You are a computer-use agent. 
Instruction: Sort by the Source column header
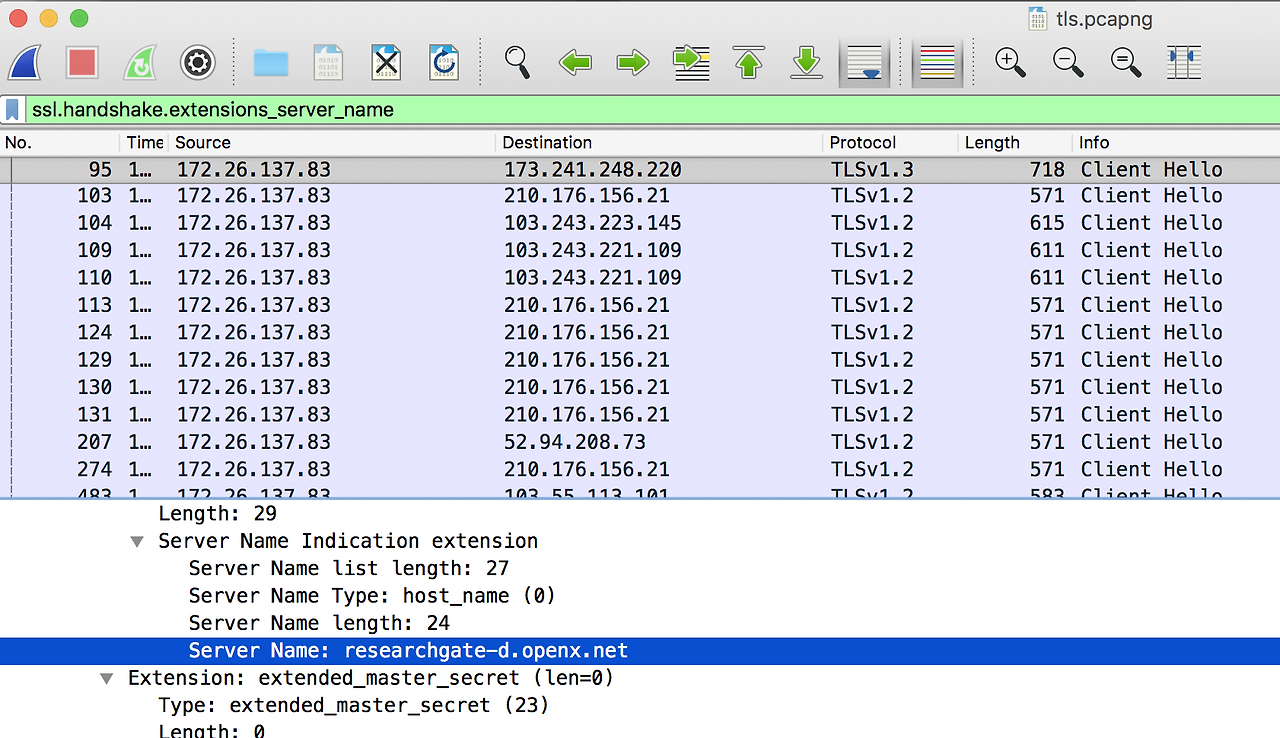(x=332, y=143)
